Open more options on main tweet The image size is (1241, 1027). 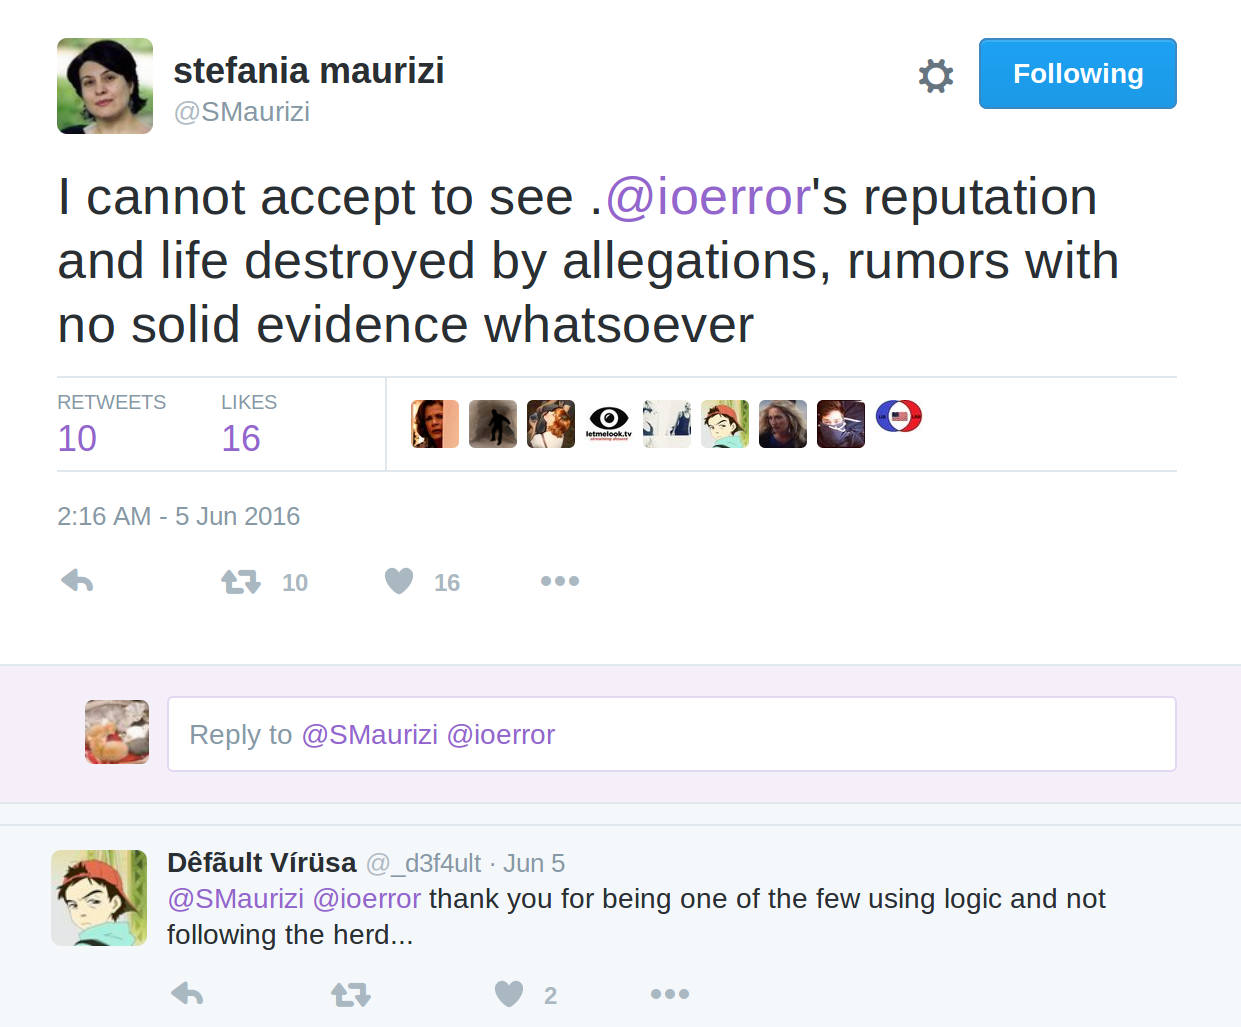(x=559, y=581)
